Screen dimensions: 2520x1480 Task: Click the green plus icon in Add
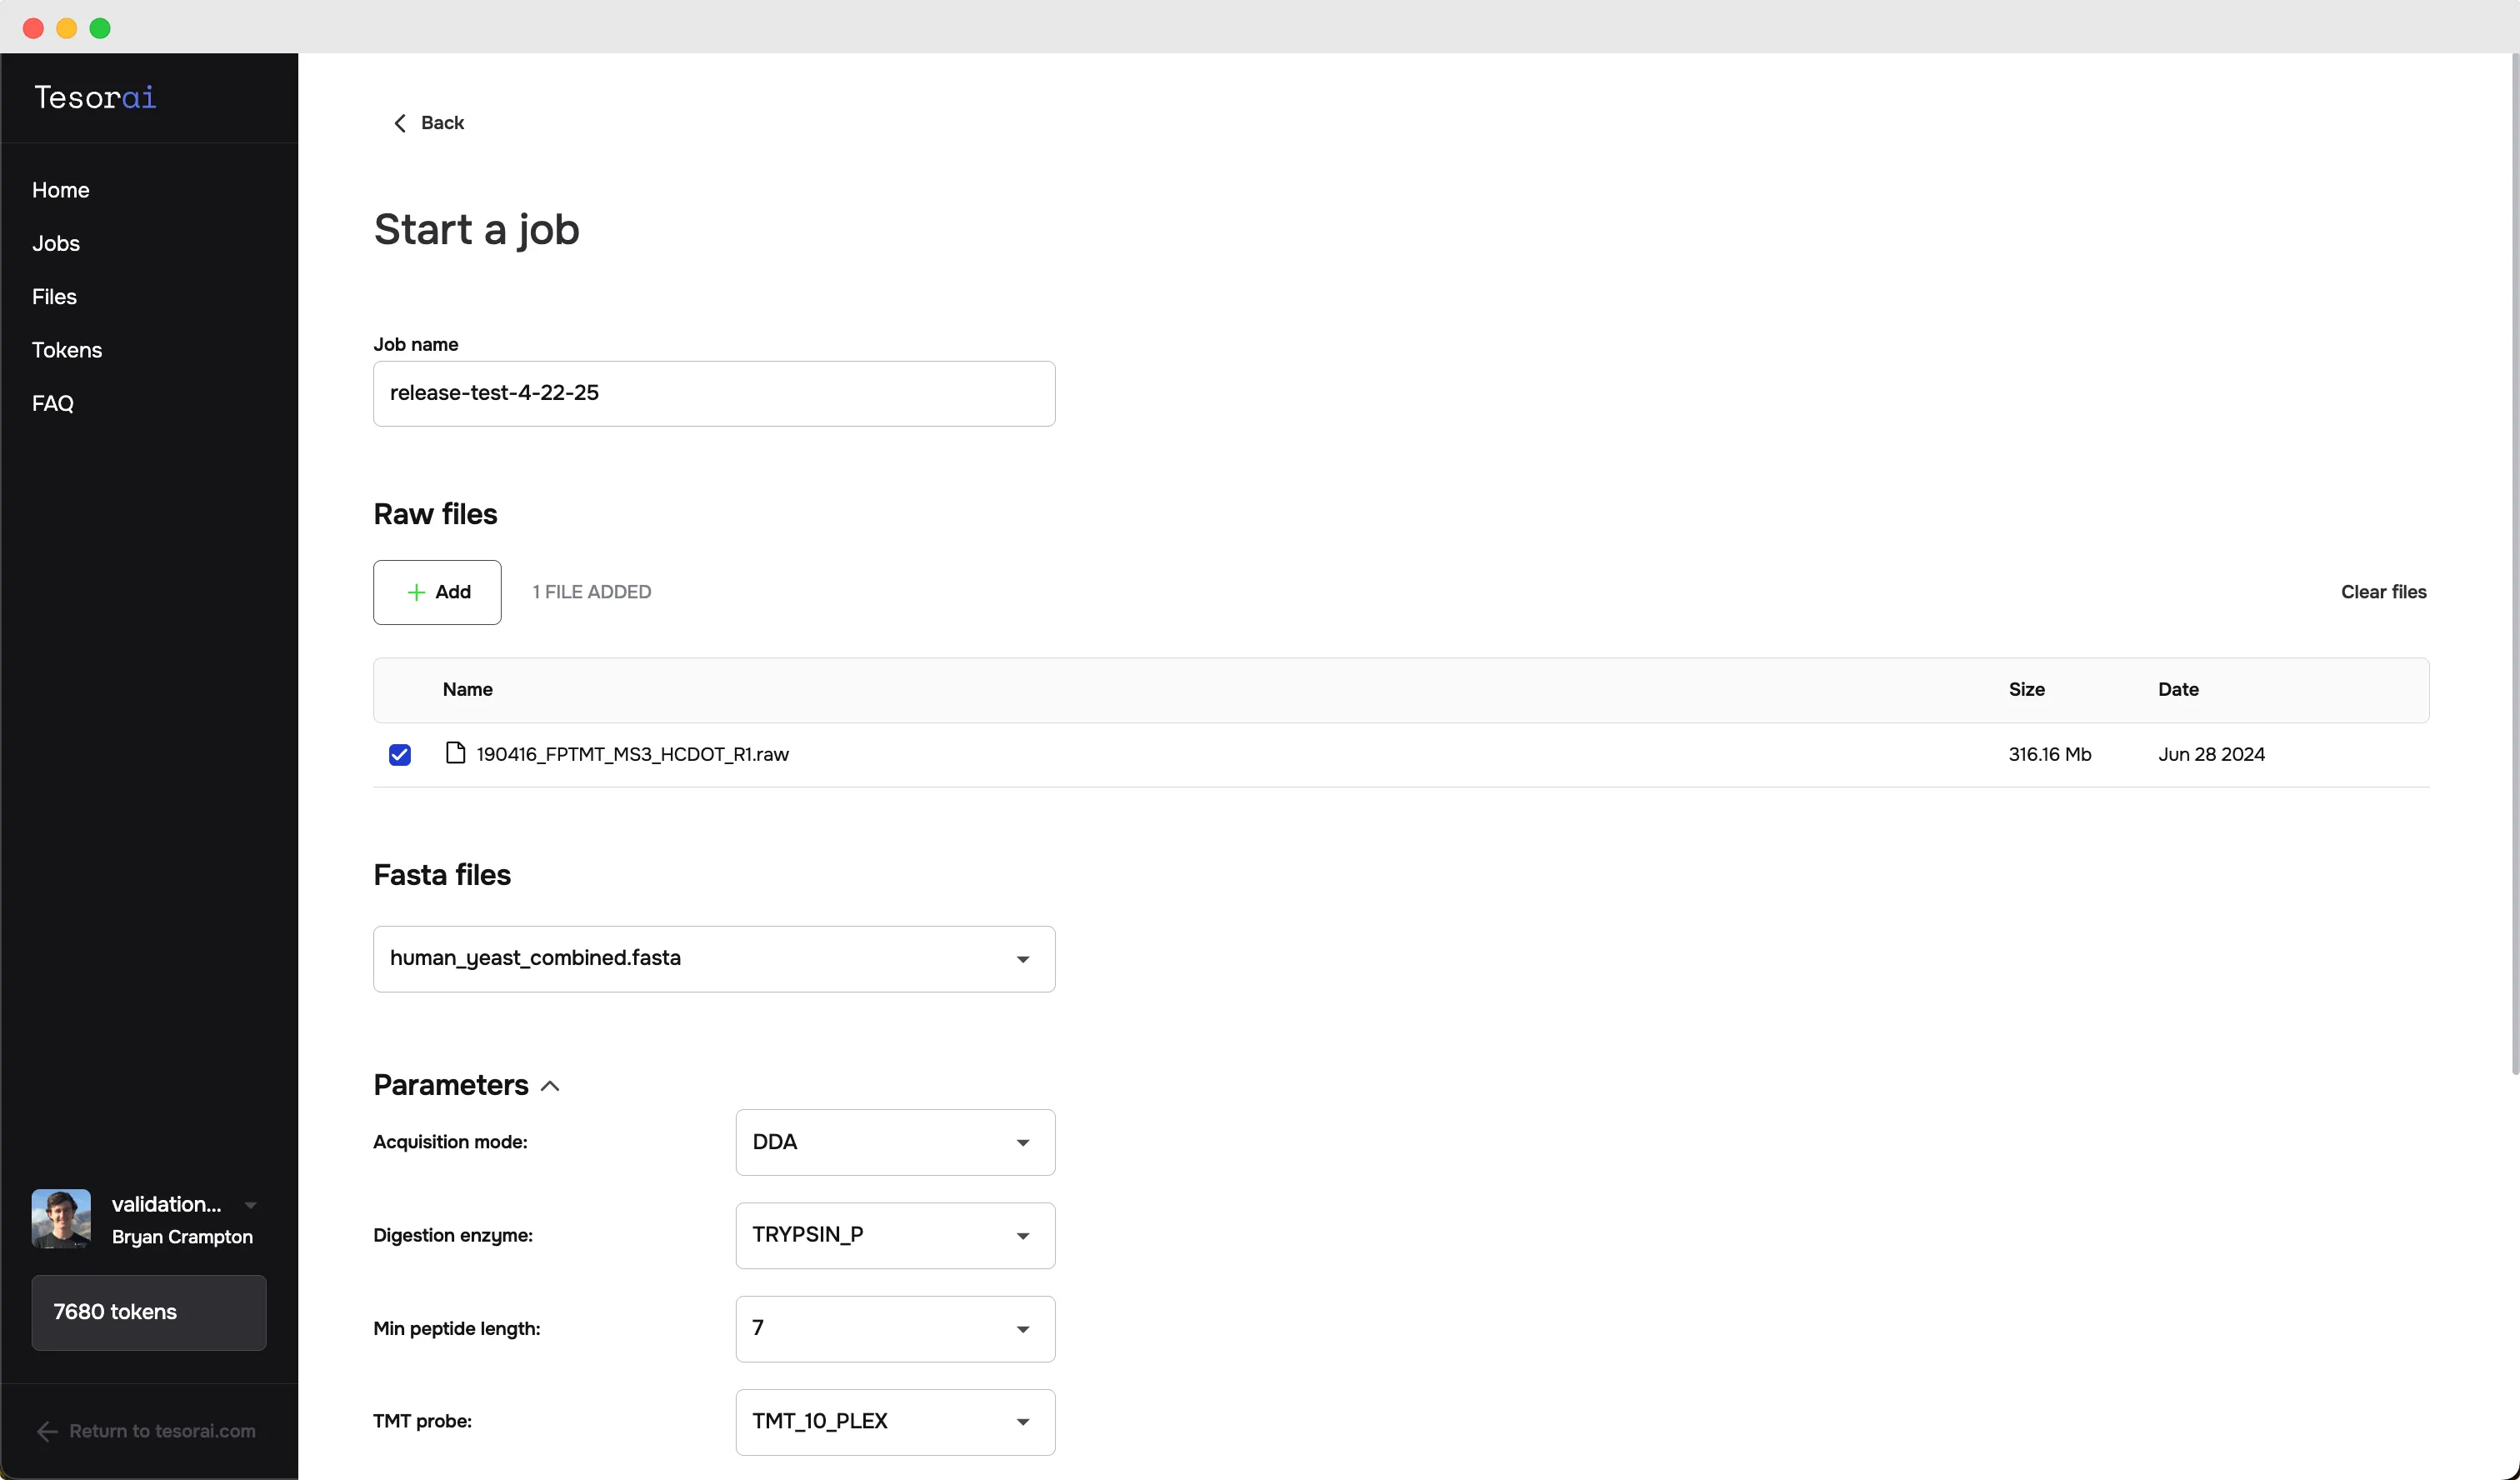tap(416, 592)
